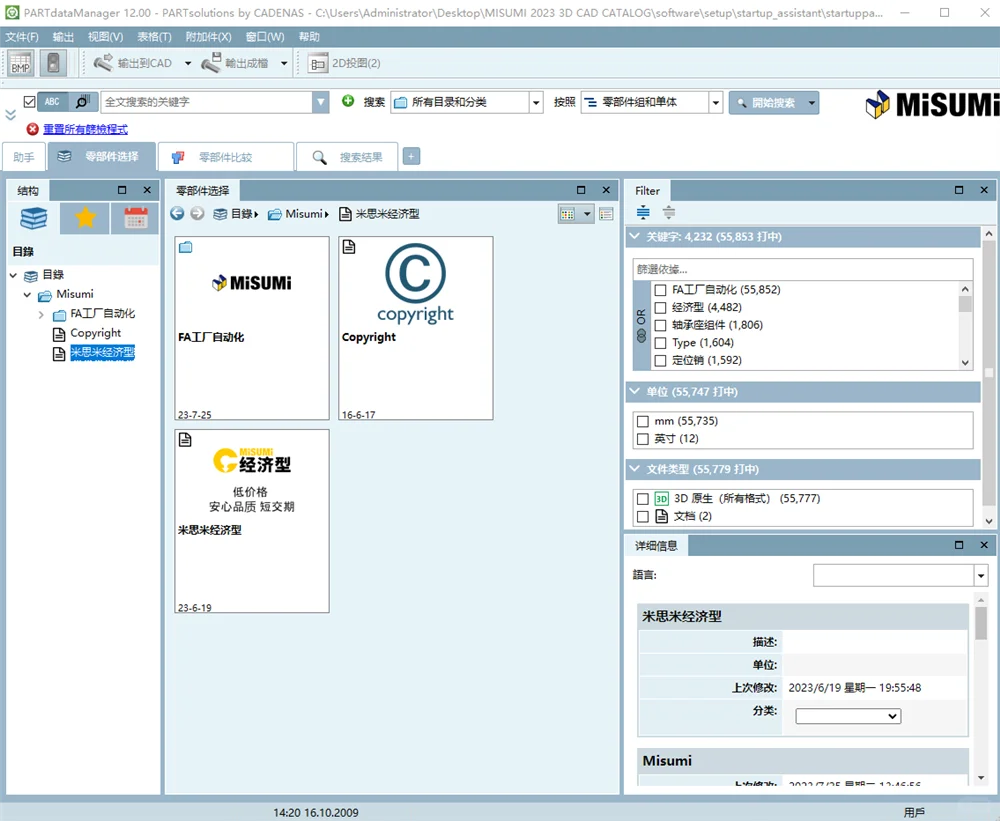Viewport: 1000px width, 821px height.
Task: Check the 3D 原生 file type filter
Action: (x=643, y=499)
